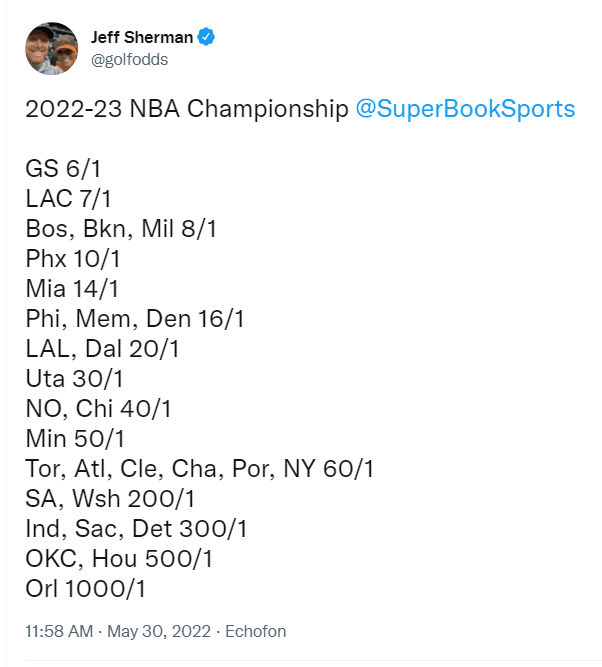This screenshot has height=667, width=602.
Task: Click the "LAC 7/1" odds line
Action: pyautogui.click(x=70, y=199)
